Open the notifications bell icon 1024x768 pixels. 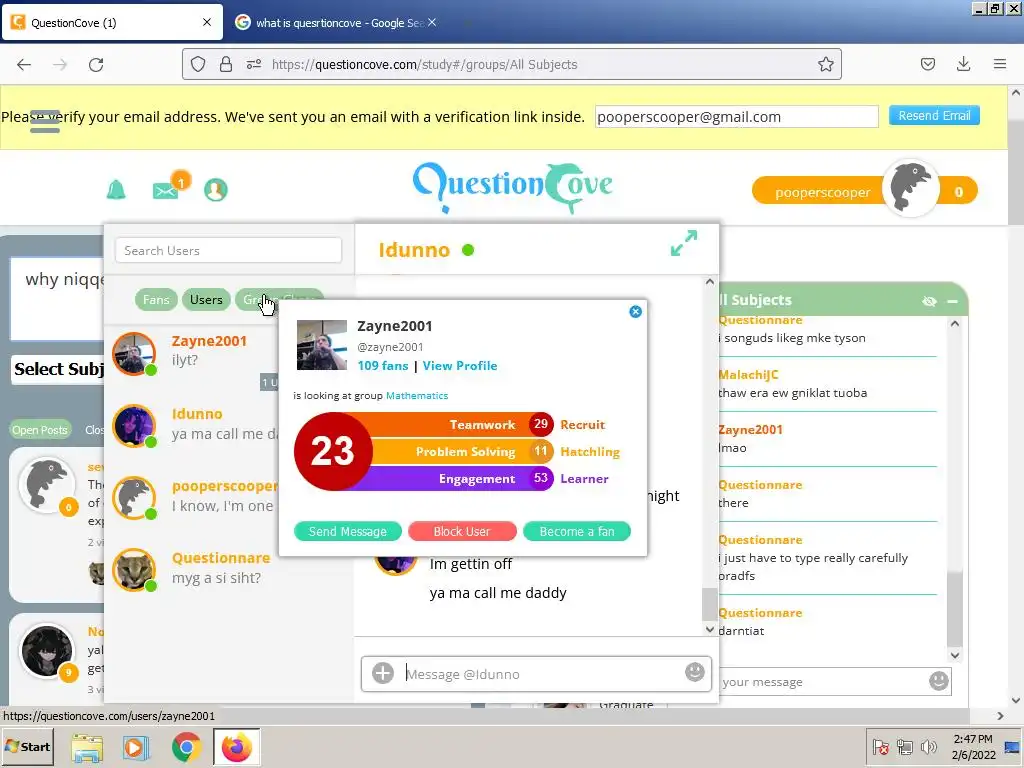tap(116, 189)
